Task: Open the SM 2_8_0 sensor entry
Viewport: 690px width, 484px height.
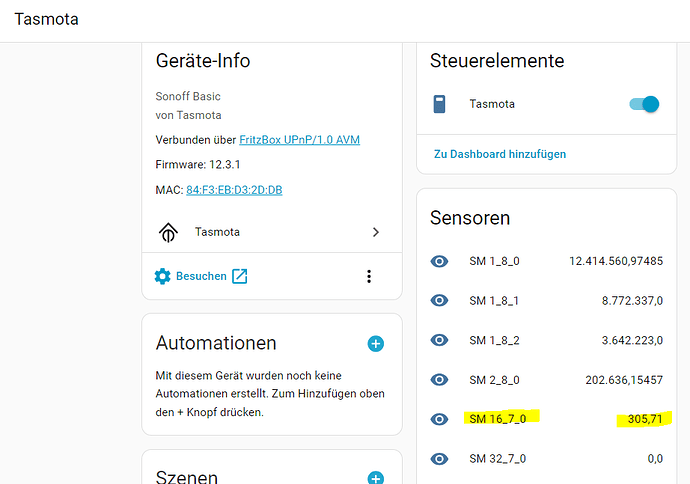Action: tap(546, 380)
